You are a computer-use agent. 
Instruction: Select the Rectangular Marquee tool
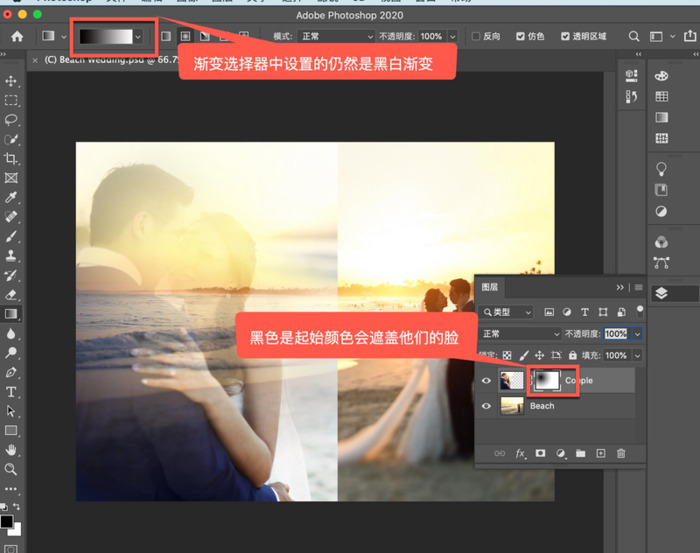(11, 100)
